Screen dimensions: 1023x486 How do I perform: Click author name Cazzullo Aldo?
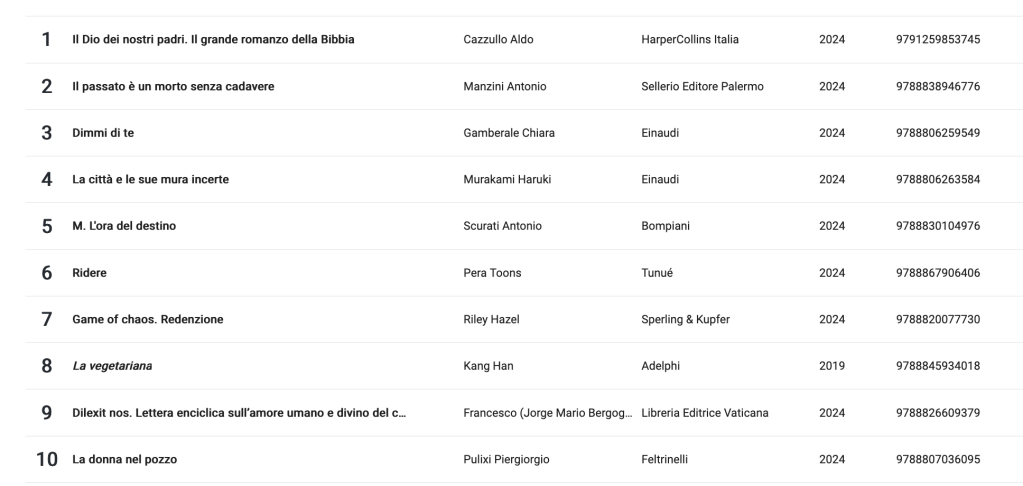499,40
